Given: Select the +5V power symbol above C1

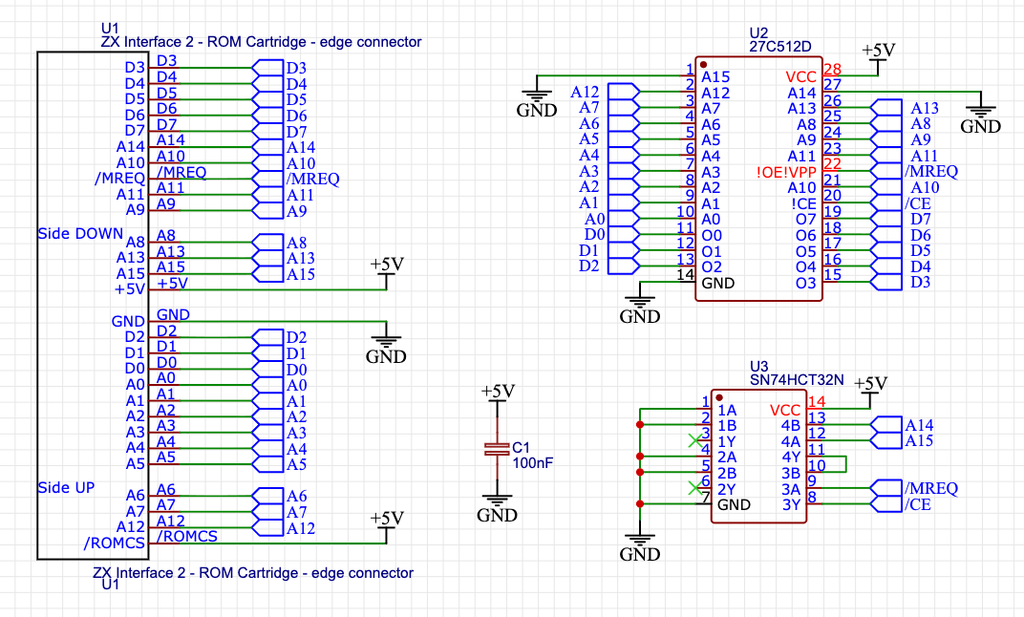Looking at the screenshot, I should coord(498,395).
